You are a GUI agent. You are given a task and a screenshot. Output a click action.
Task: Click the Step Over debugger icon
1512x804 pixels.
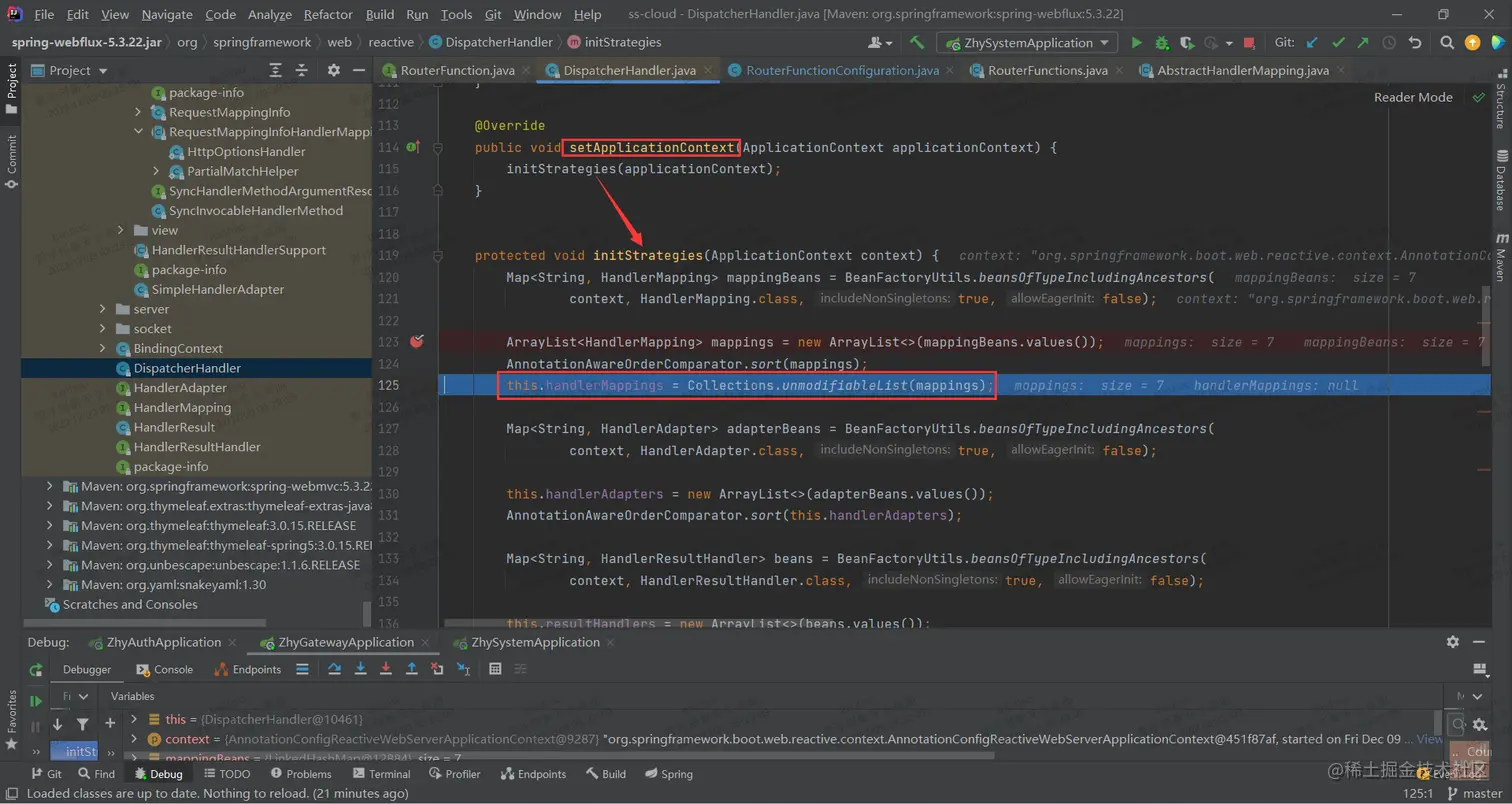[x=335, y=669]
